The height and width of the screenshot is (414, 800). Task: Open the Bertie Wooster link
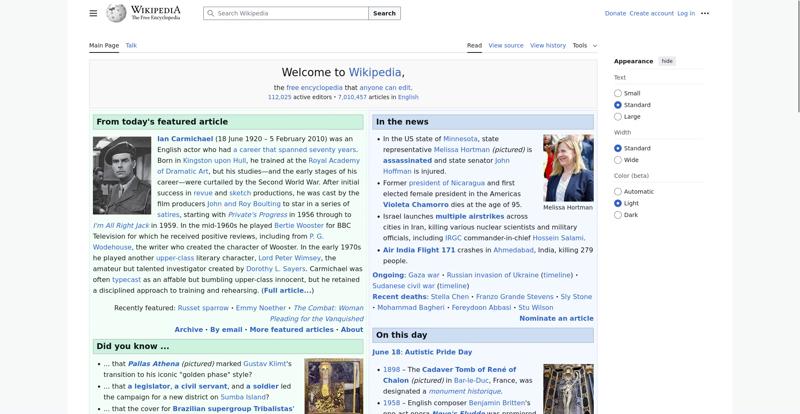click(299, 225)
